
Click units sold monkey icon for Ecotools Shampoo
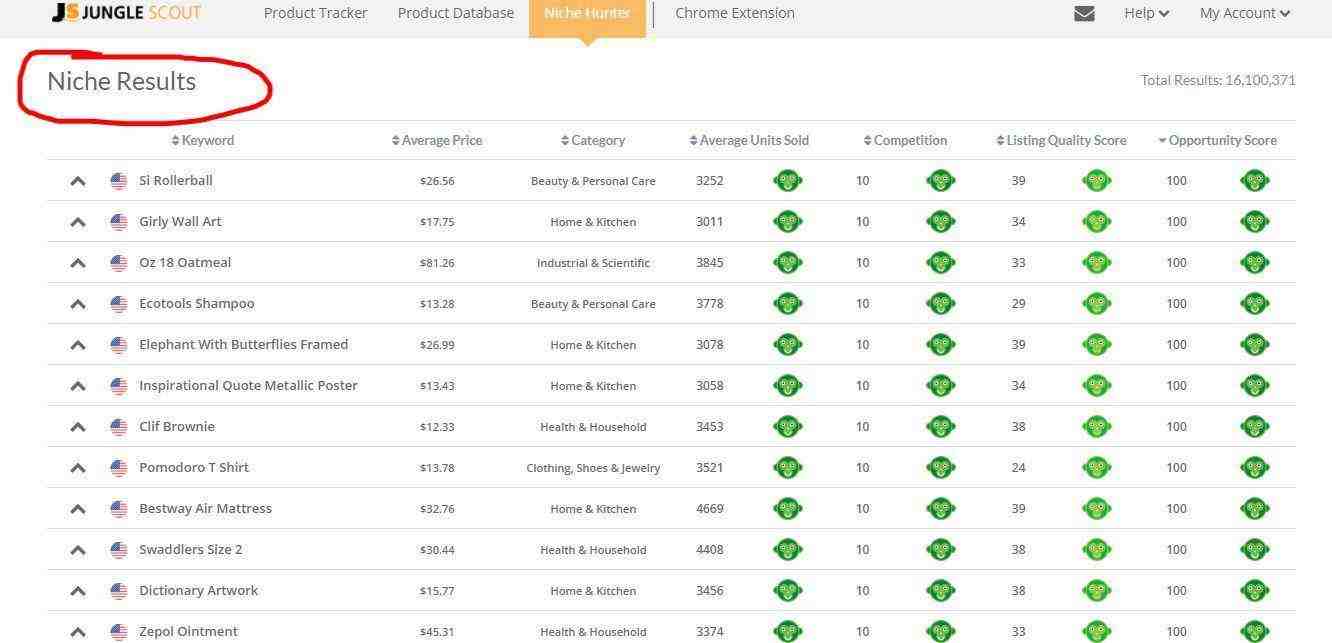[x=788, y=304]
